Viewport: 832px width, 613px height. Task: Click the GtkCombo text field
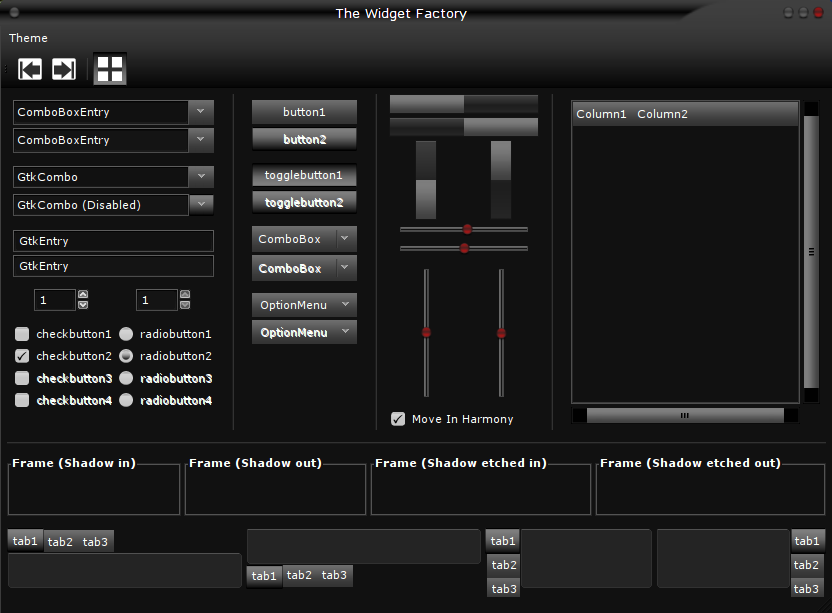(x=100, y=177)
